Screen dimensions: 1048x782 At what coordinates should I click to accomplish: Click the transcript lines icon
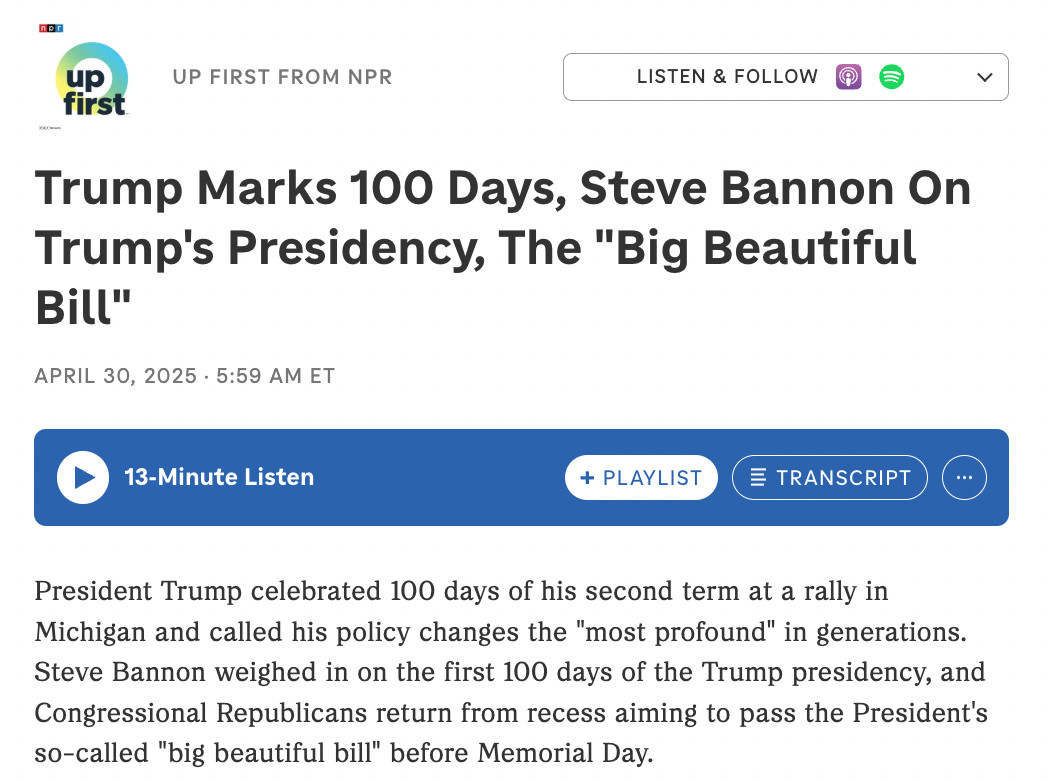point(758,477)
